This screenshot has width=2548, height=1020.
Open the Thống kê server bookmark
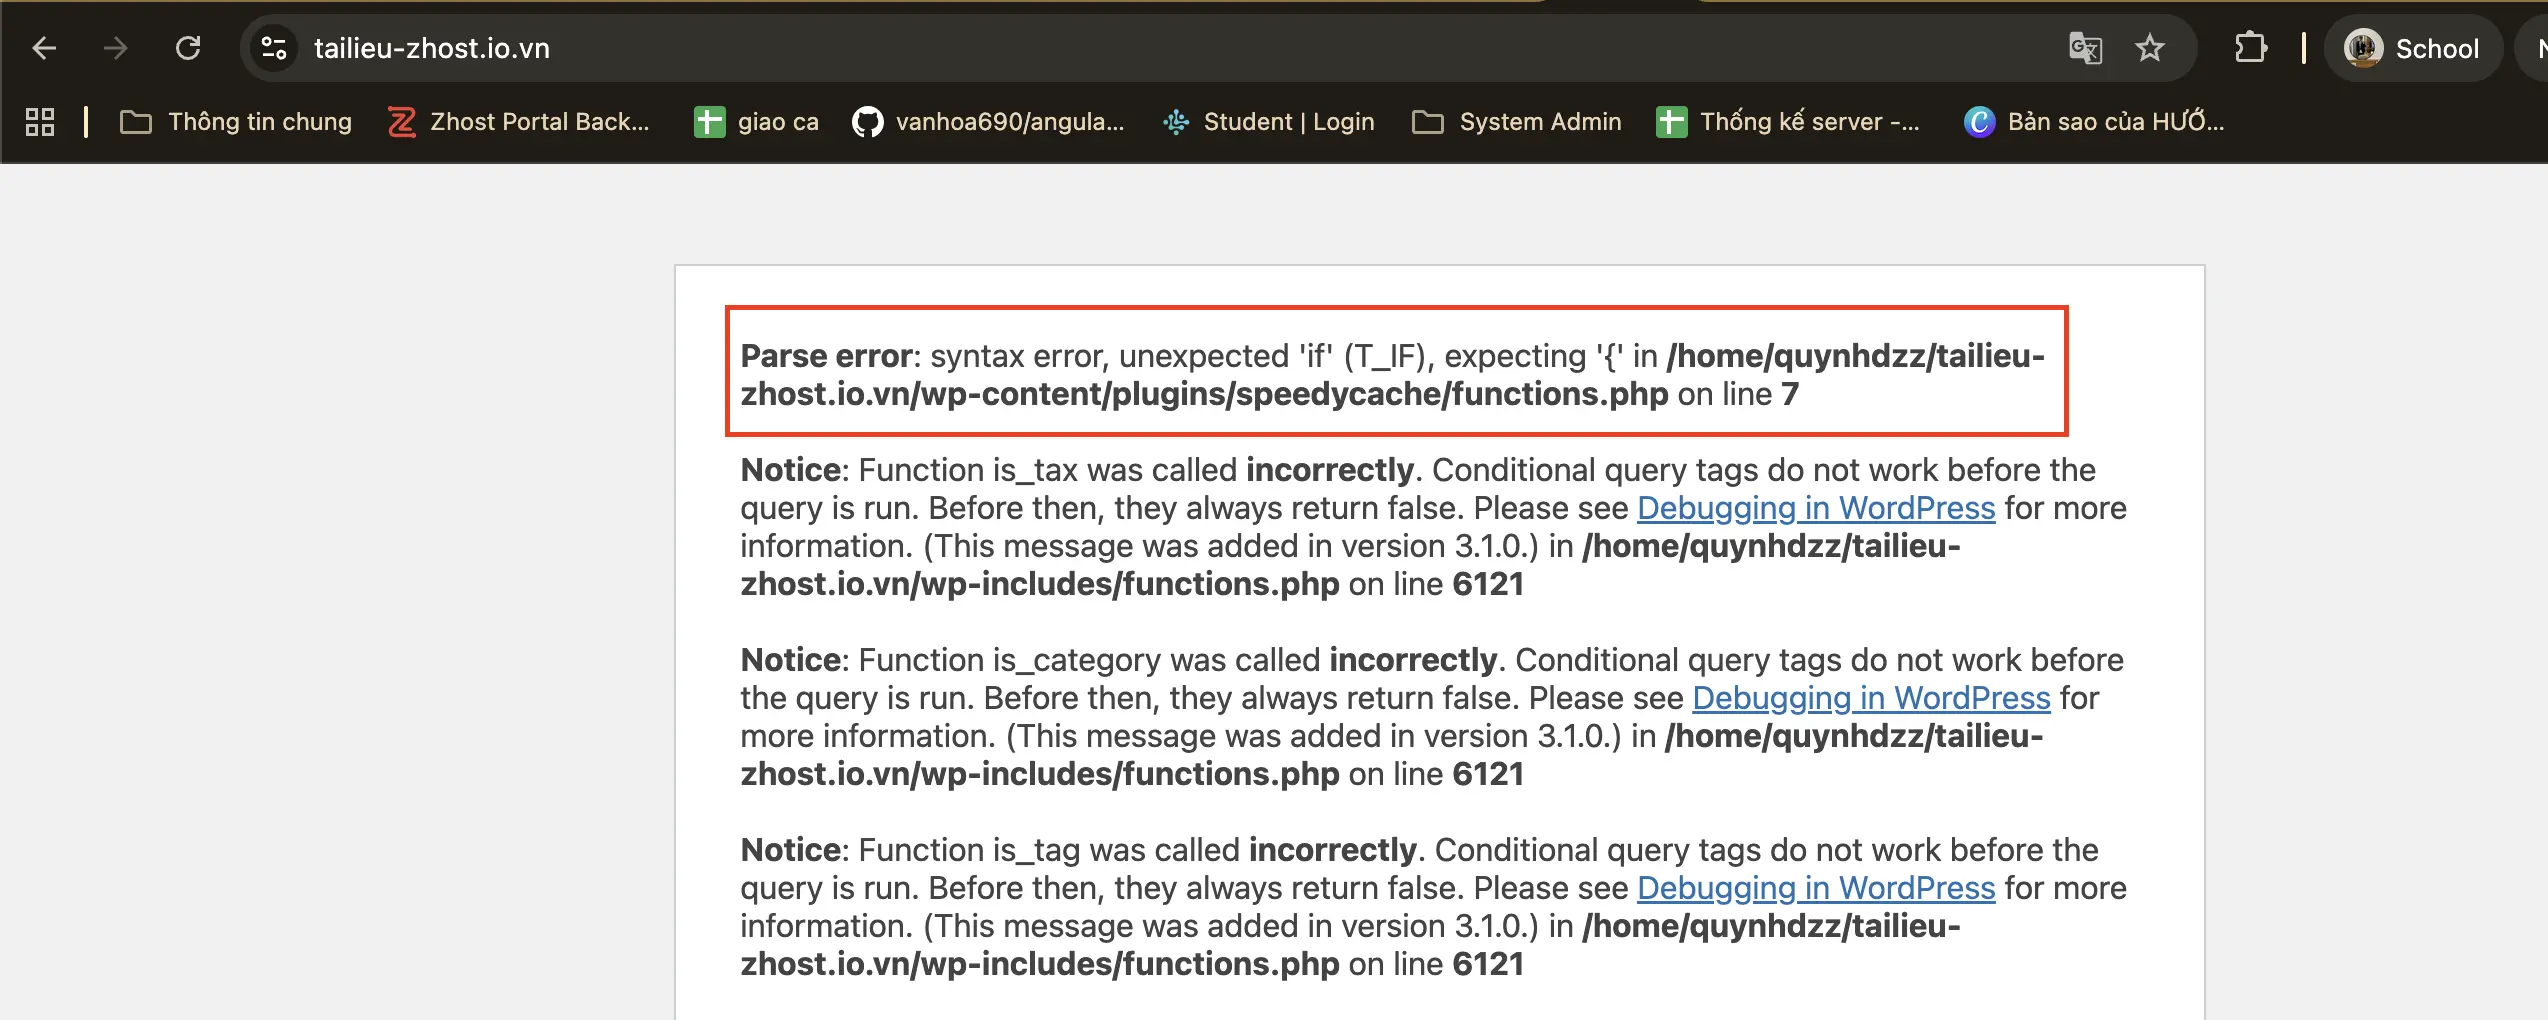(1788, 122)
